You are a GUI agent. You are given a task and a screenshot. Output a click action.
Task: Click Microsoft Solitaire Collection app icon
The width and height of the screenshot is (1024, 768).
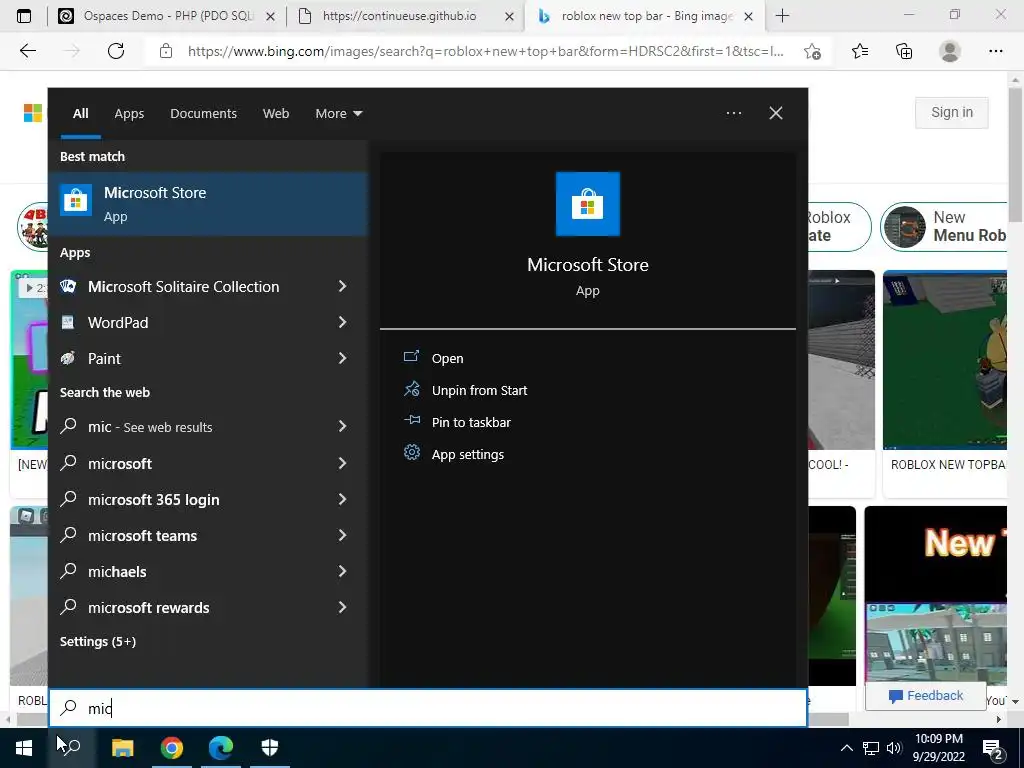click(x=68, y=286)
